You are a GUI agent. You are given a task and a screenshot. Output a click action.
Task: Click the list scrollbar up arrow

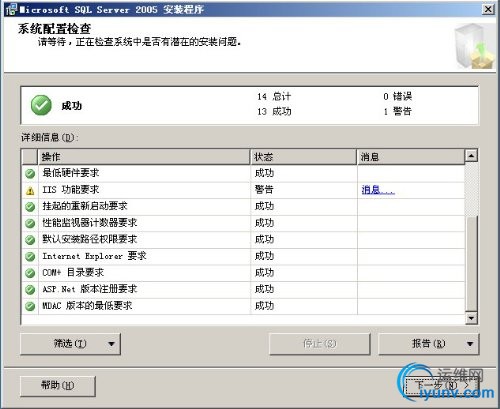point(471,156)
